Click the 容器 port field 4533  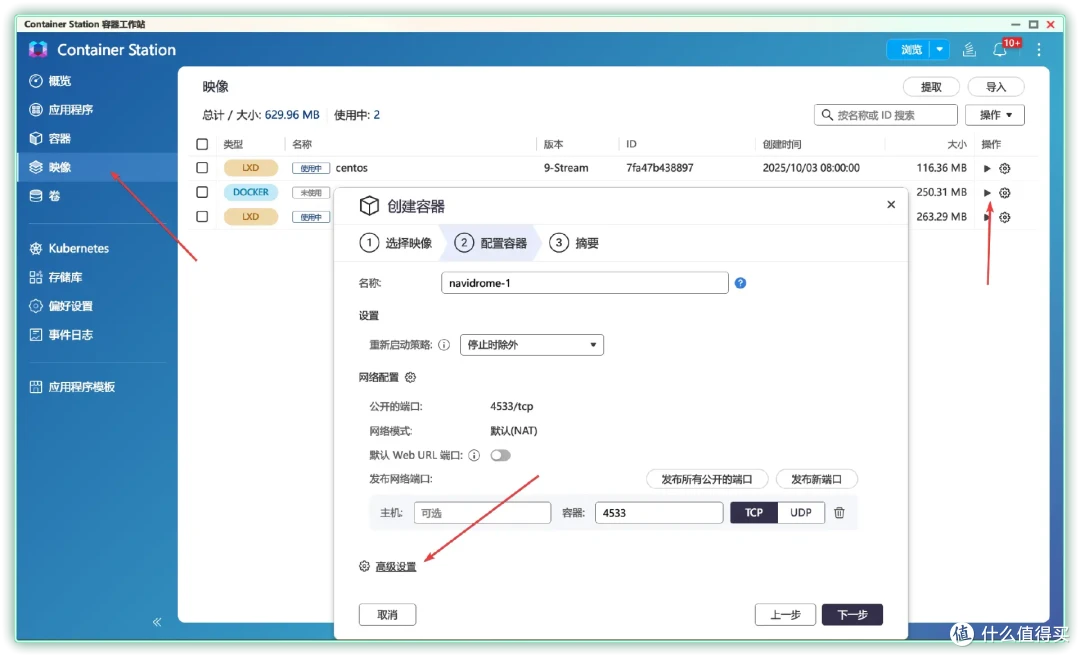(659, 513)
